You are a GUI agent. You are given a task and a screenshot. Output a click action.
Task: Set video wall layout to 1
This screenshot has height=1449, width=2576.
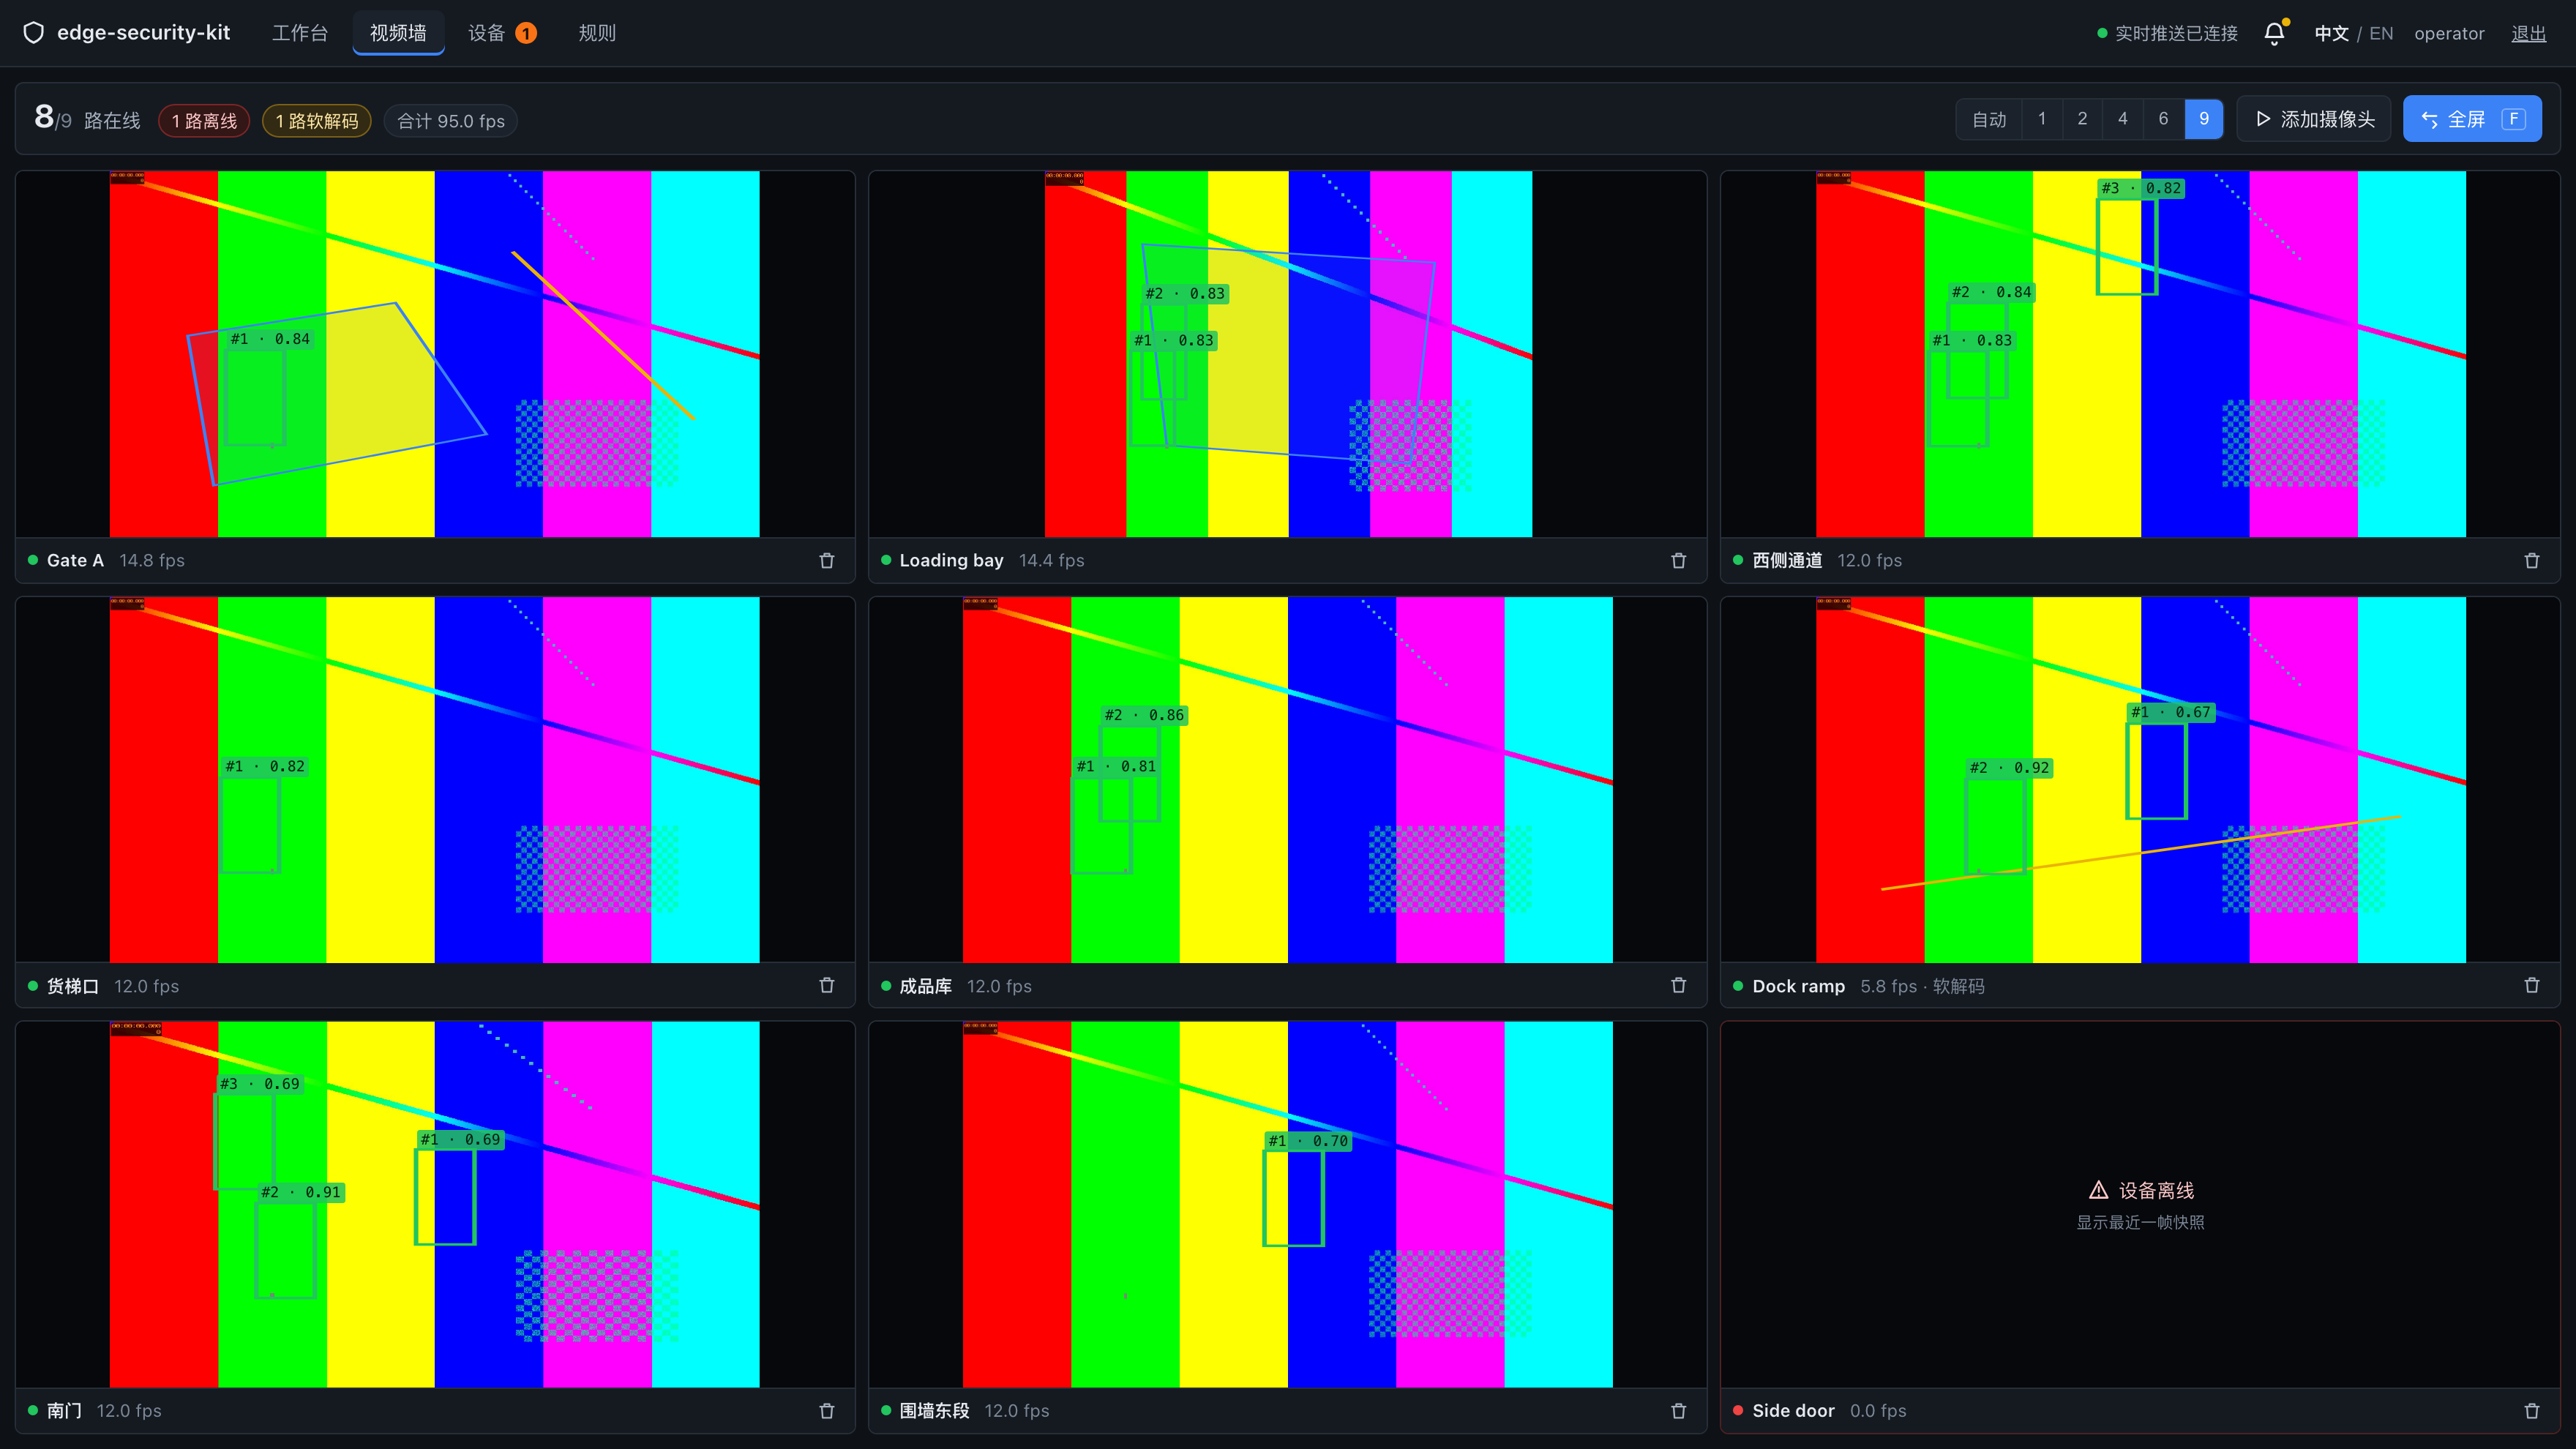(2042, 119)
